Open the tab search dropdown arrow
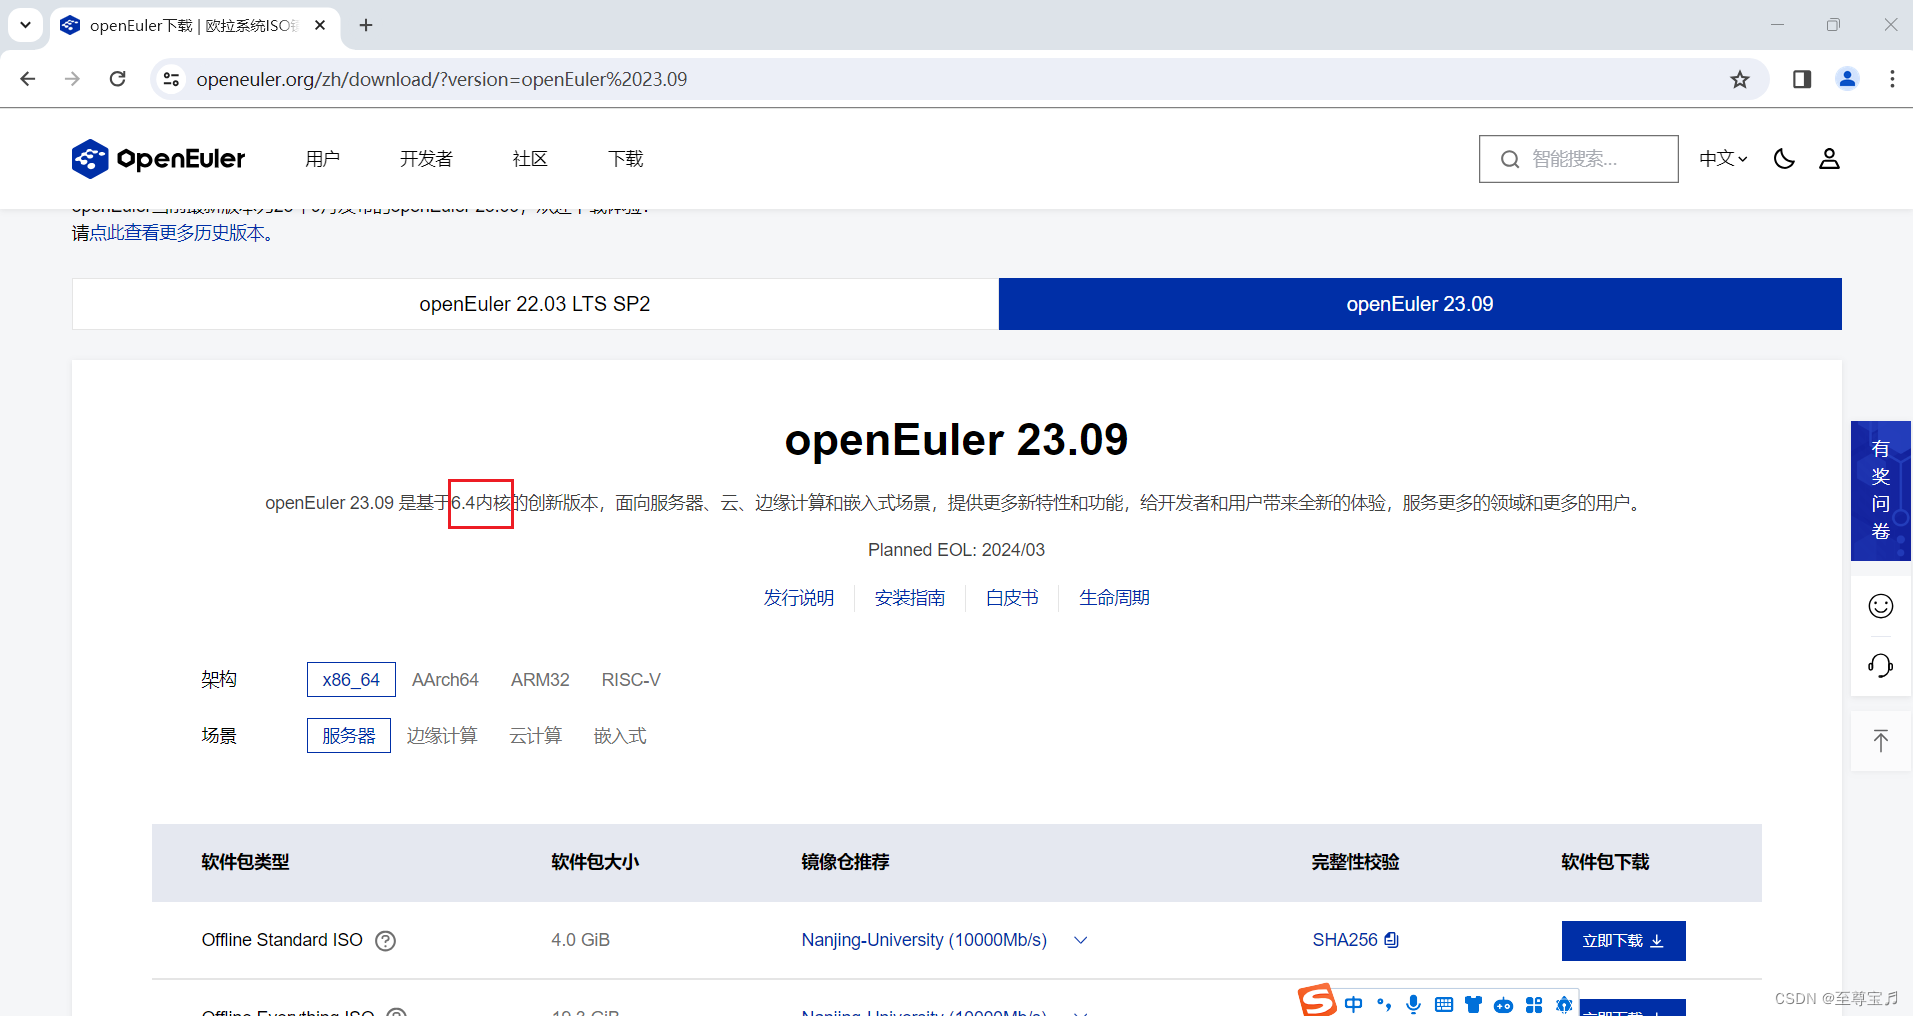This screenshot has width=1913, height=1016. (x=25, y=25)
